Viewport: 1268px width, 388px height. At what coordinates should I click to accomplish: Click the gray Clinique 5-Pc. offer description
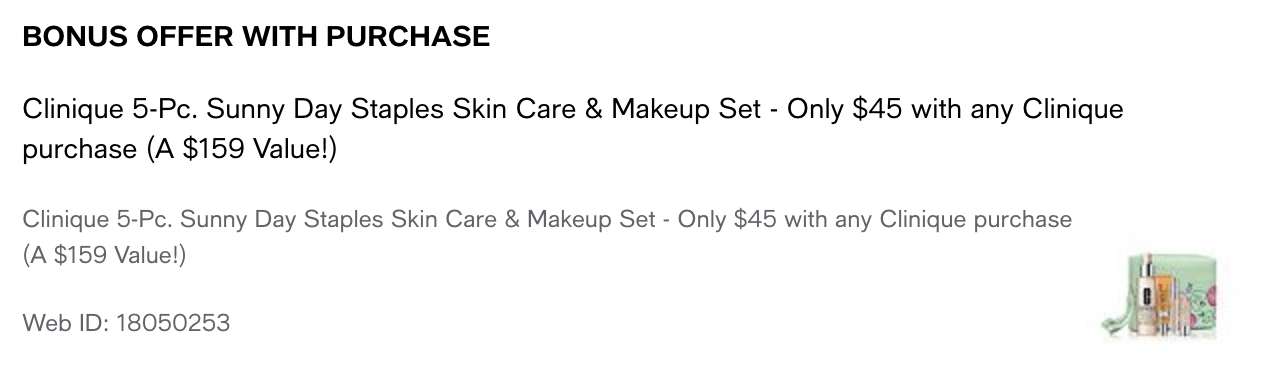tap(547, 238)
